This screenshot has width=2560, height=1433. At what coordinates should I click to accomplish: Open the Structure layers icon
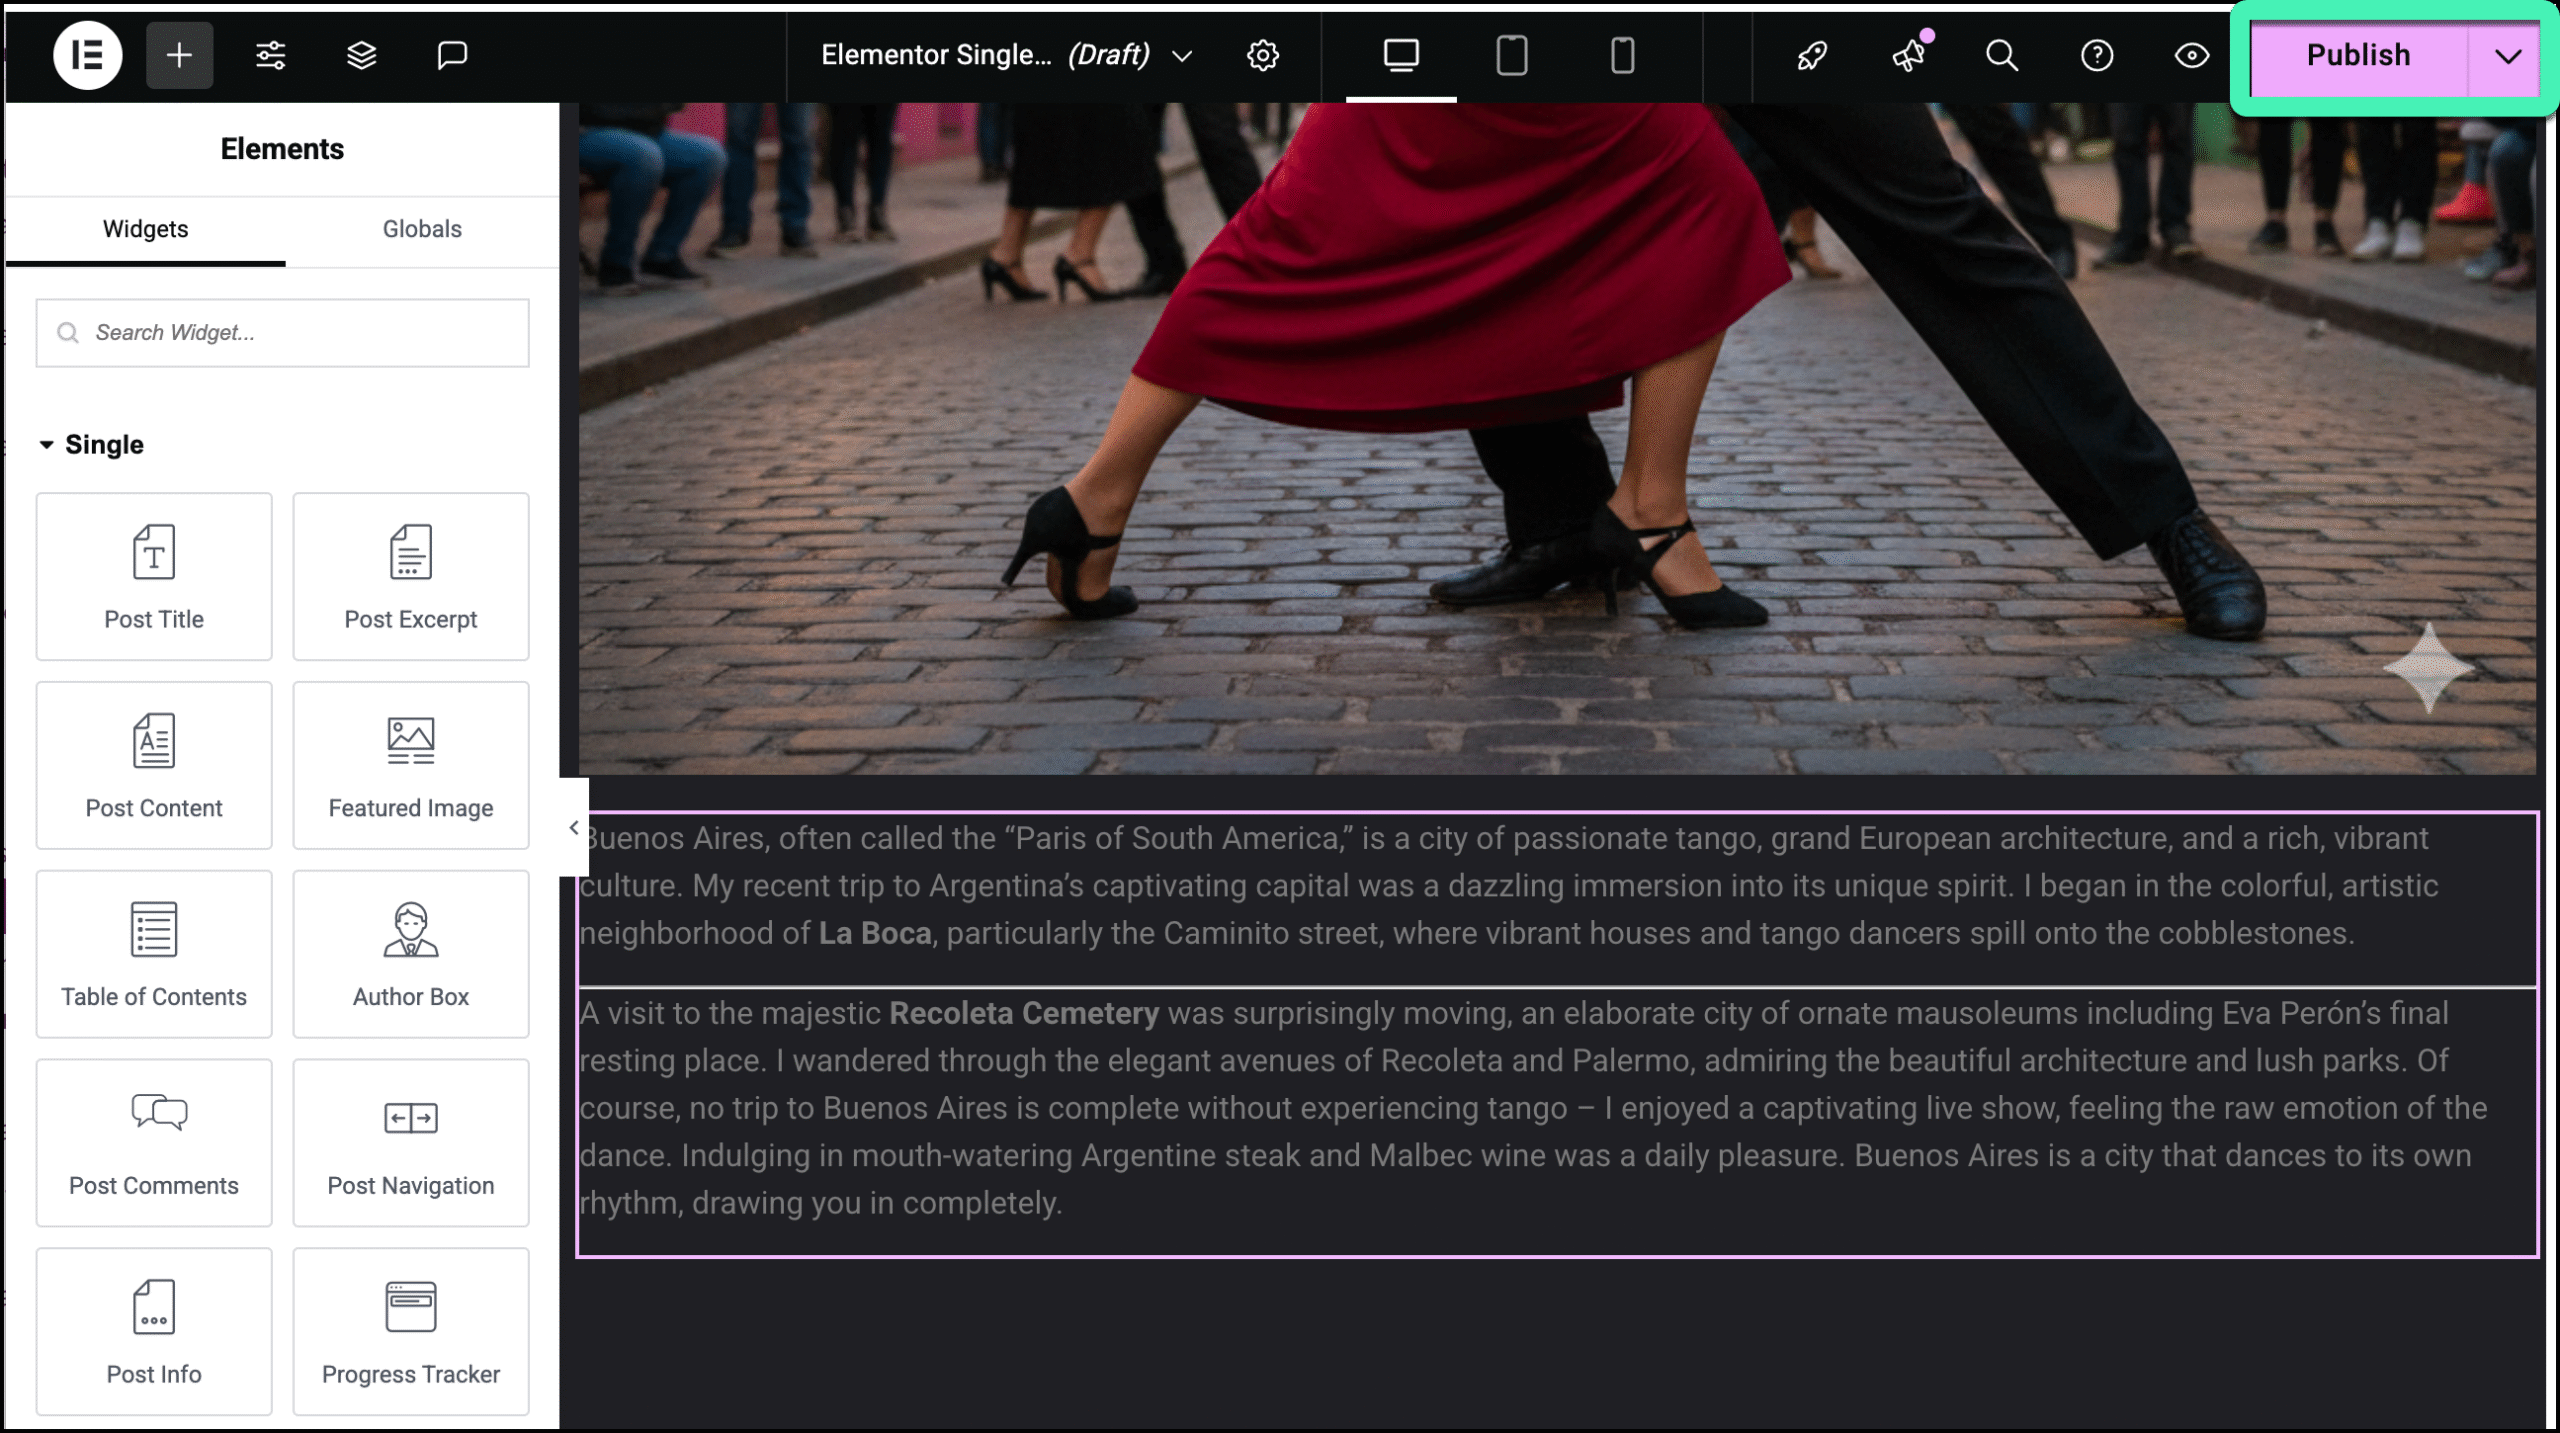click(x=361, y=55)
